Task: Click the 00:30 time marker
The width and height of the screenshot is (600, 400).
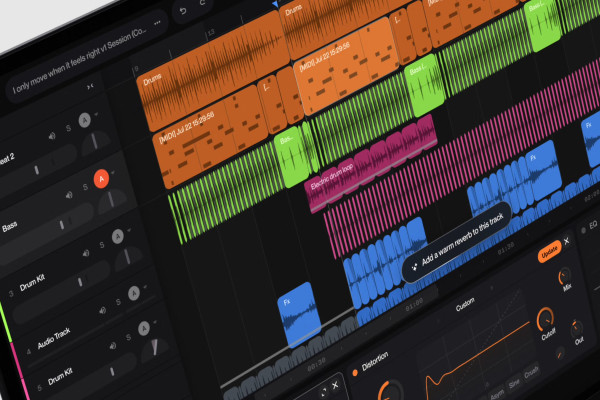Action: coord(317,364)
